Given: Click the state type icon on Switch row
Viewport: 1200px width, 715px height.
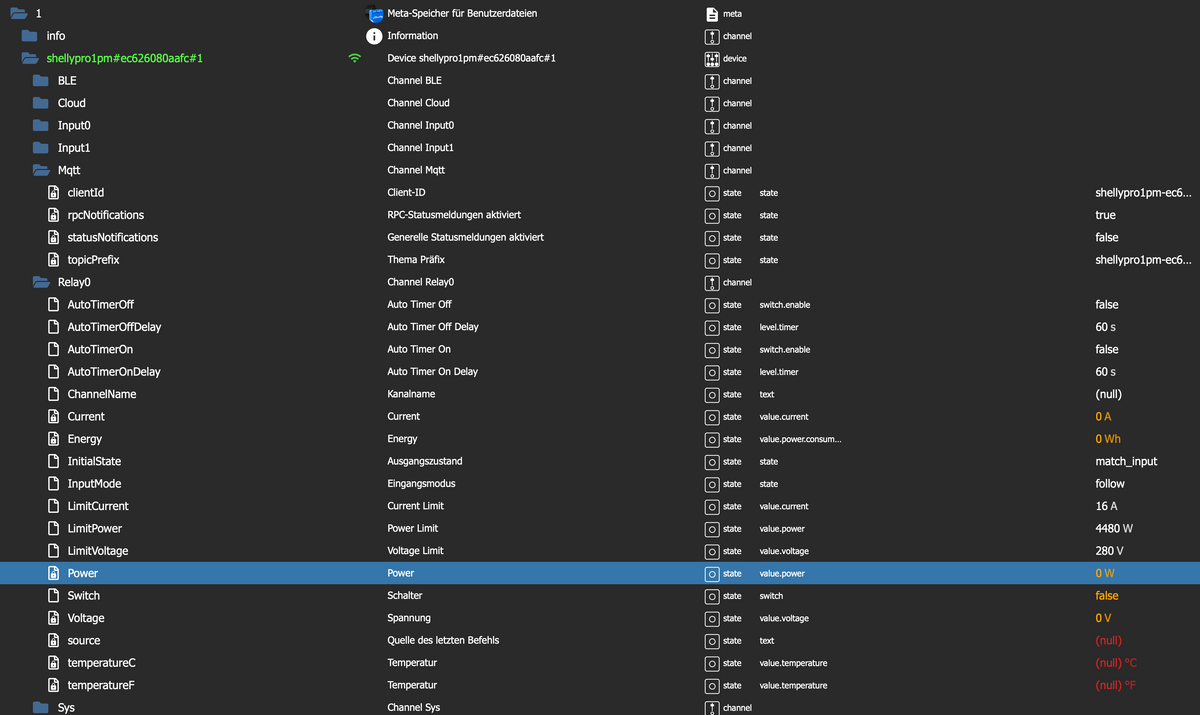Looking at the screenshot, I should coord(712,596).
